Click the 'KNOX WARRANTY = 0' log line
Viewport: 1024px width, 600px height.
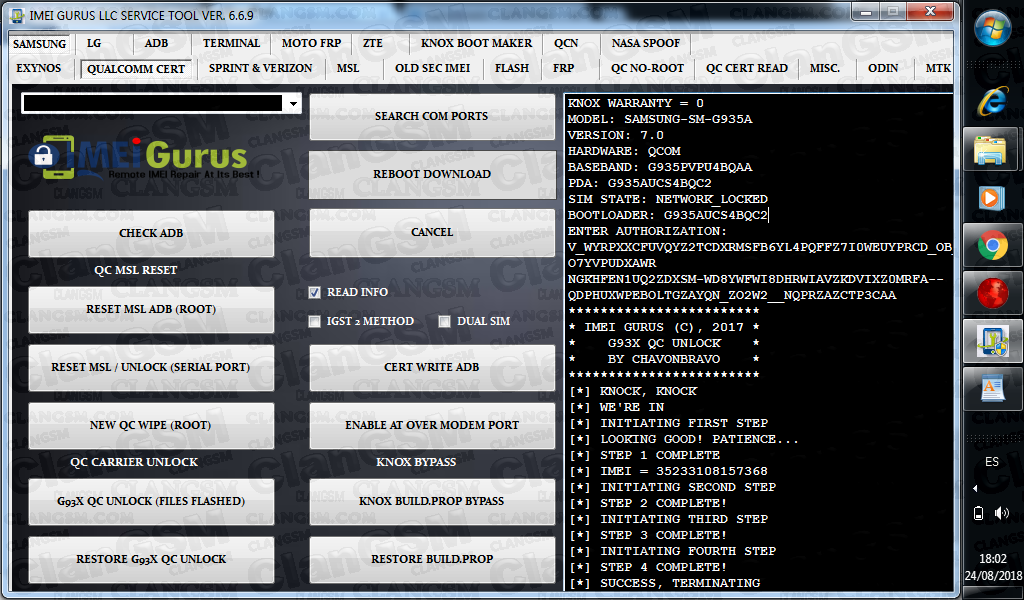(635, 103)
